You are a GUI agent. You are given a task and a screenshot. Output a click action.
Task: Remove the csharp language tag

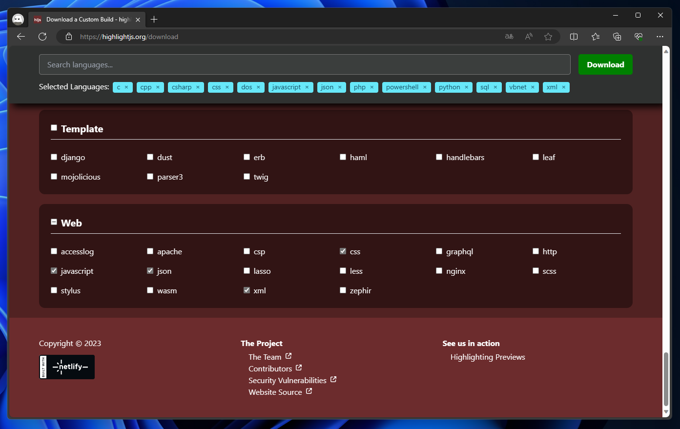(197, 87)
